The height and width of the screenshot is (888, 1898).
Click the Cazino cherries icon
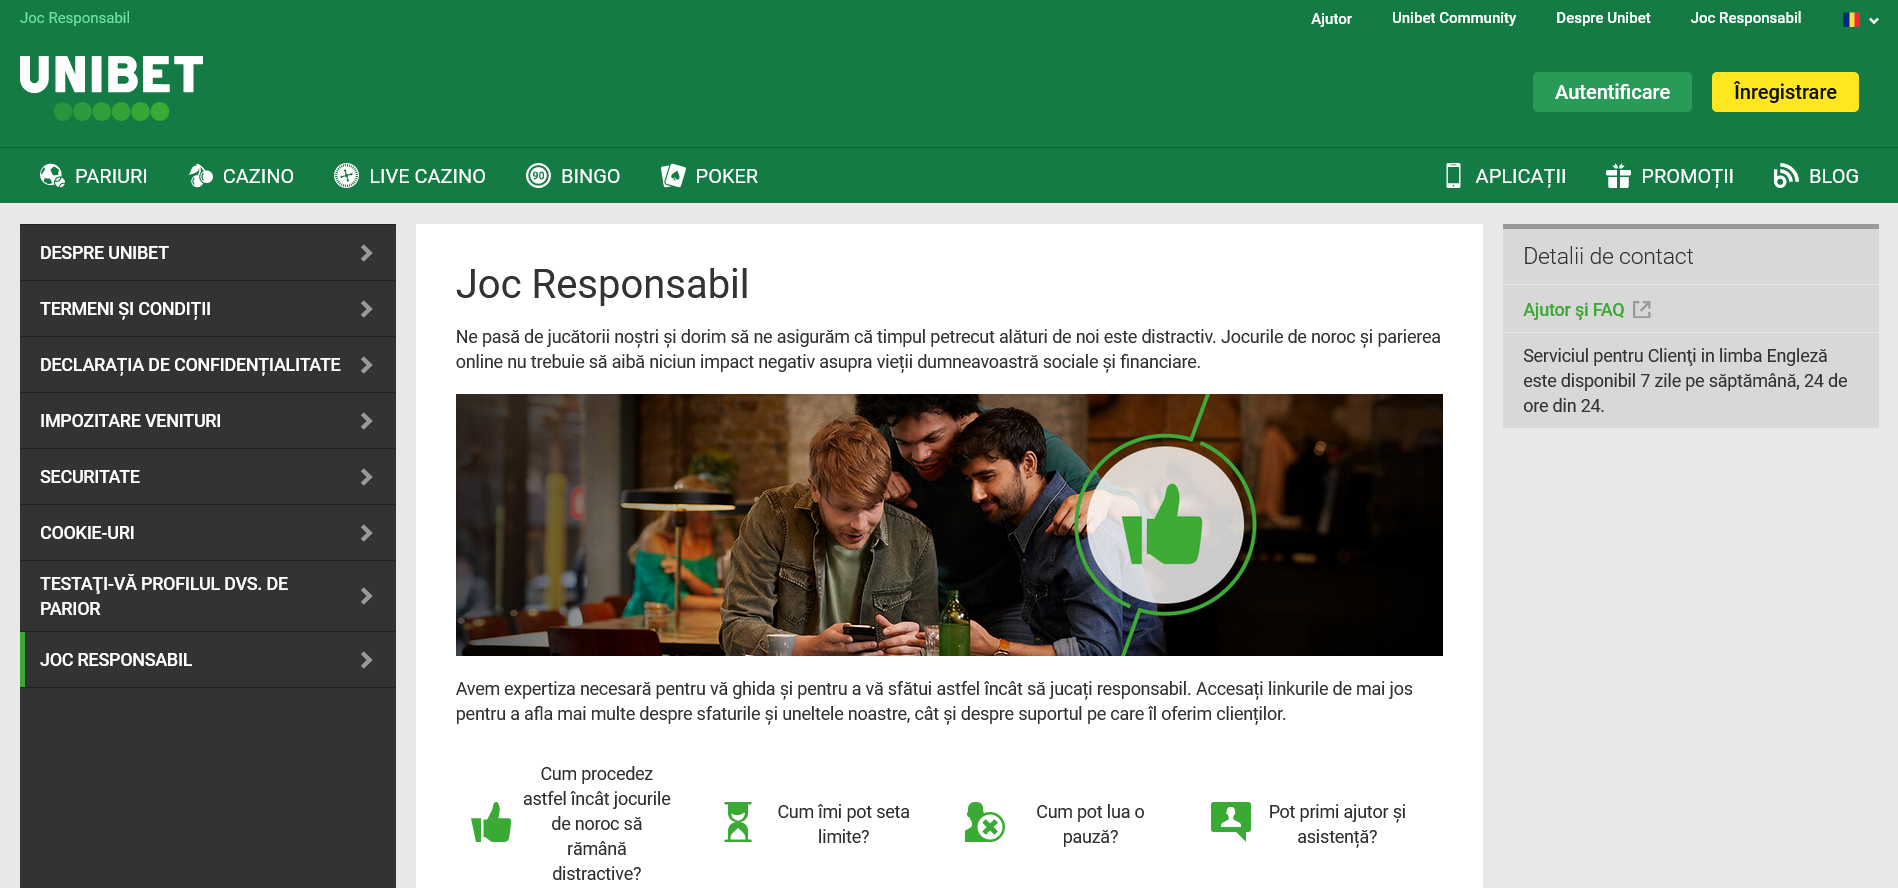click(x=201, y=176)
